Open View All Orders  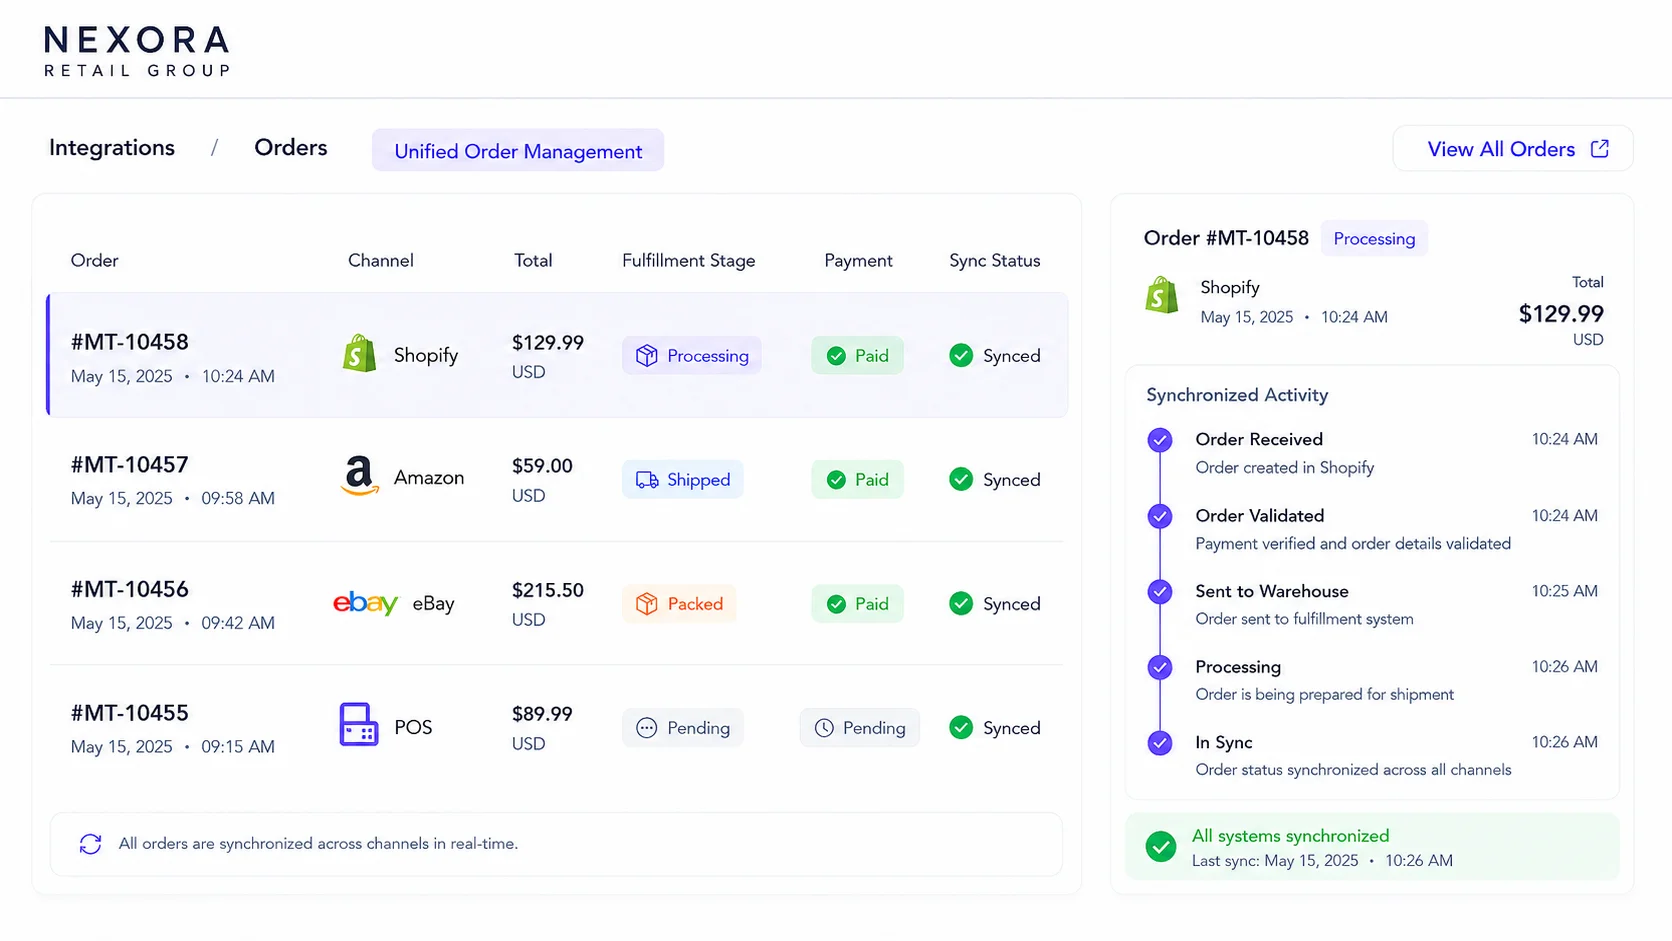coord(1513,148)
